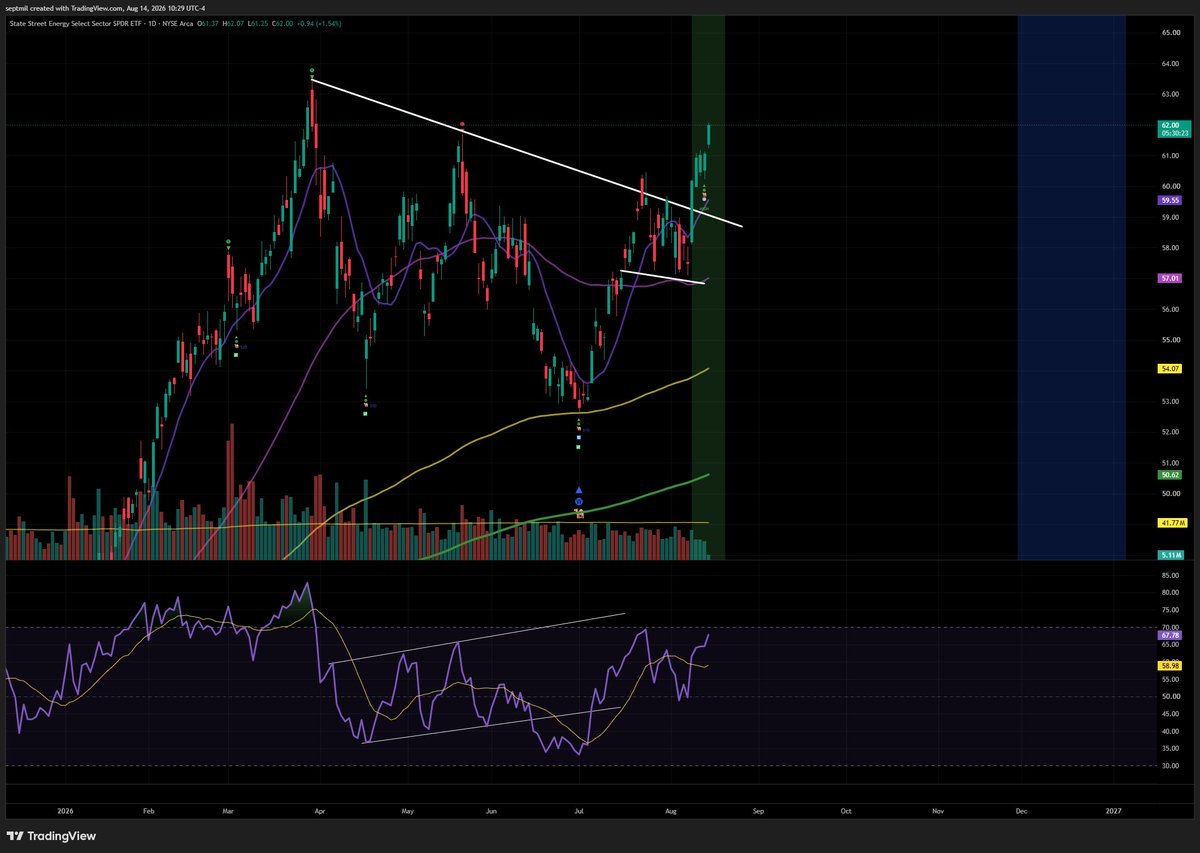Select the long descending white trendline
This screenshot has height=853, width=1200.
pyautogui.click(x=527, y=152)
